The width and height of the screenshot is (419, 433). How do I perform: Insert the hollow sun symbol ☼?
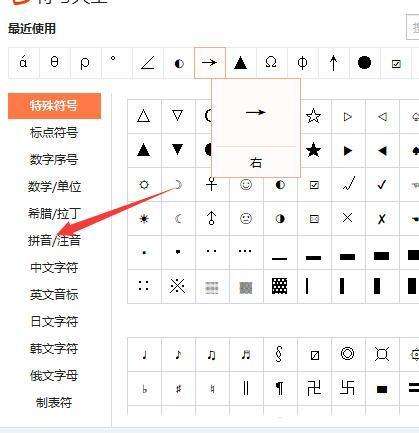[x=144, y=184]
